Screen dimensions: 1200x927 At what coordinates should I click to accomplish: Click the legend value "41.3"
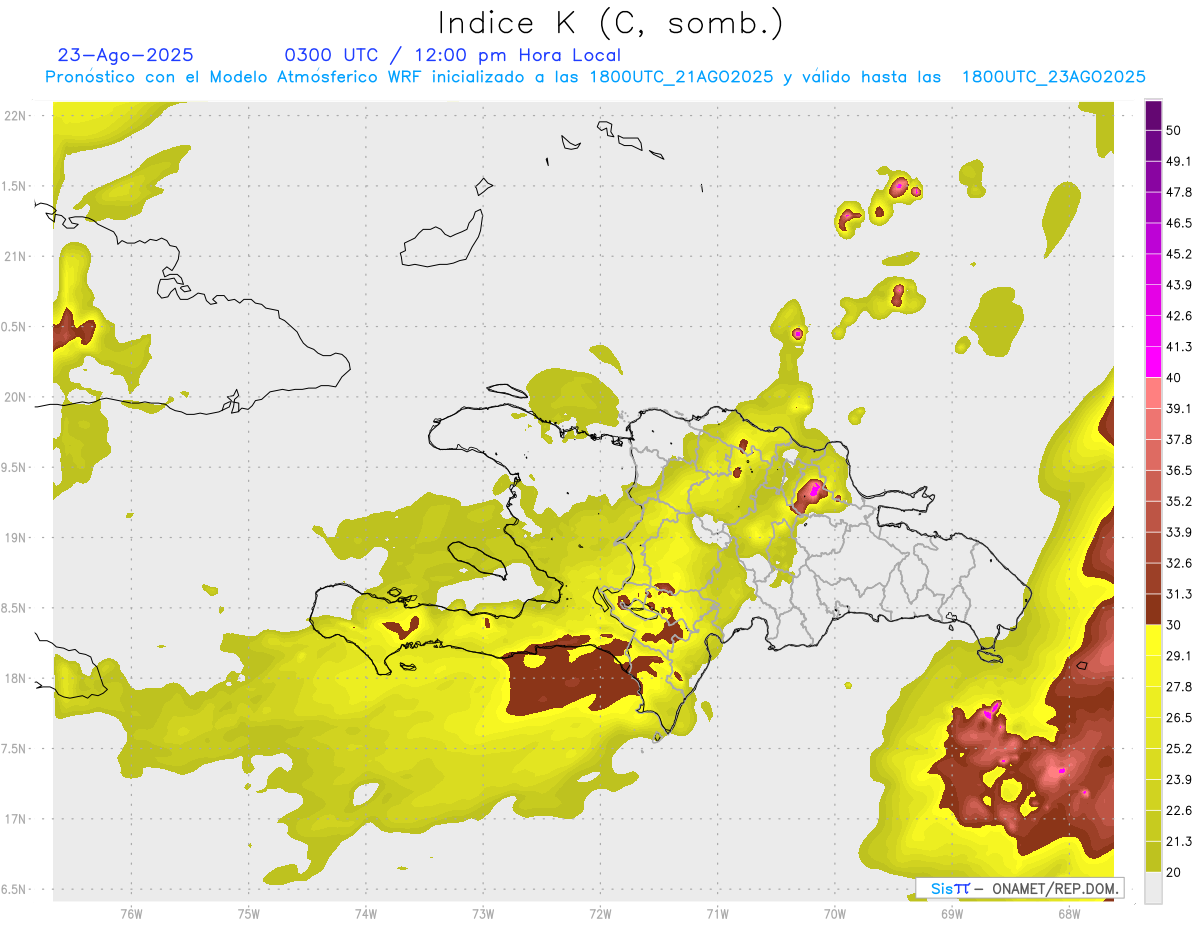1179,347
